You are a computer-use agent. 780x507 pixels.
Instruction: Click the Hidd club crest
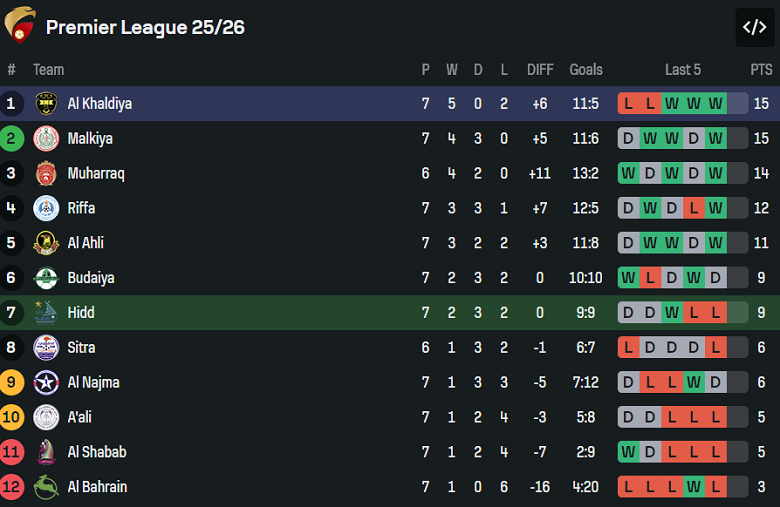46,313
